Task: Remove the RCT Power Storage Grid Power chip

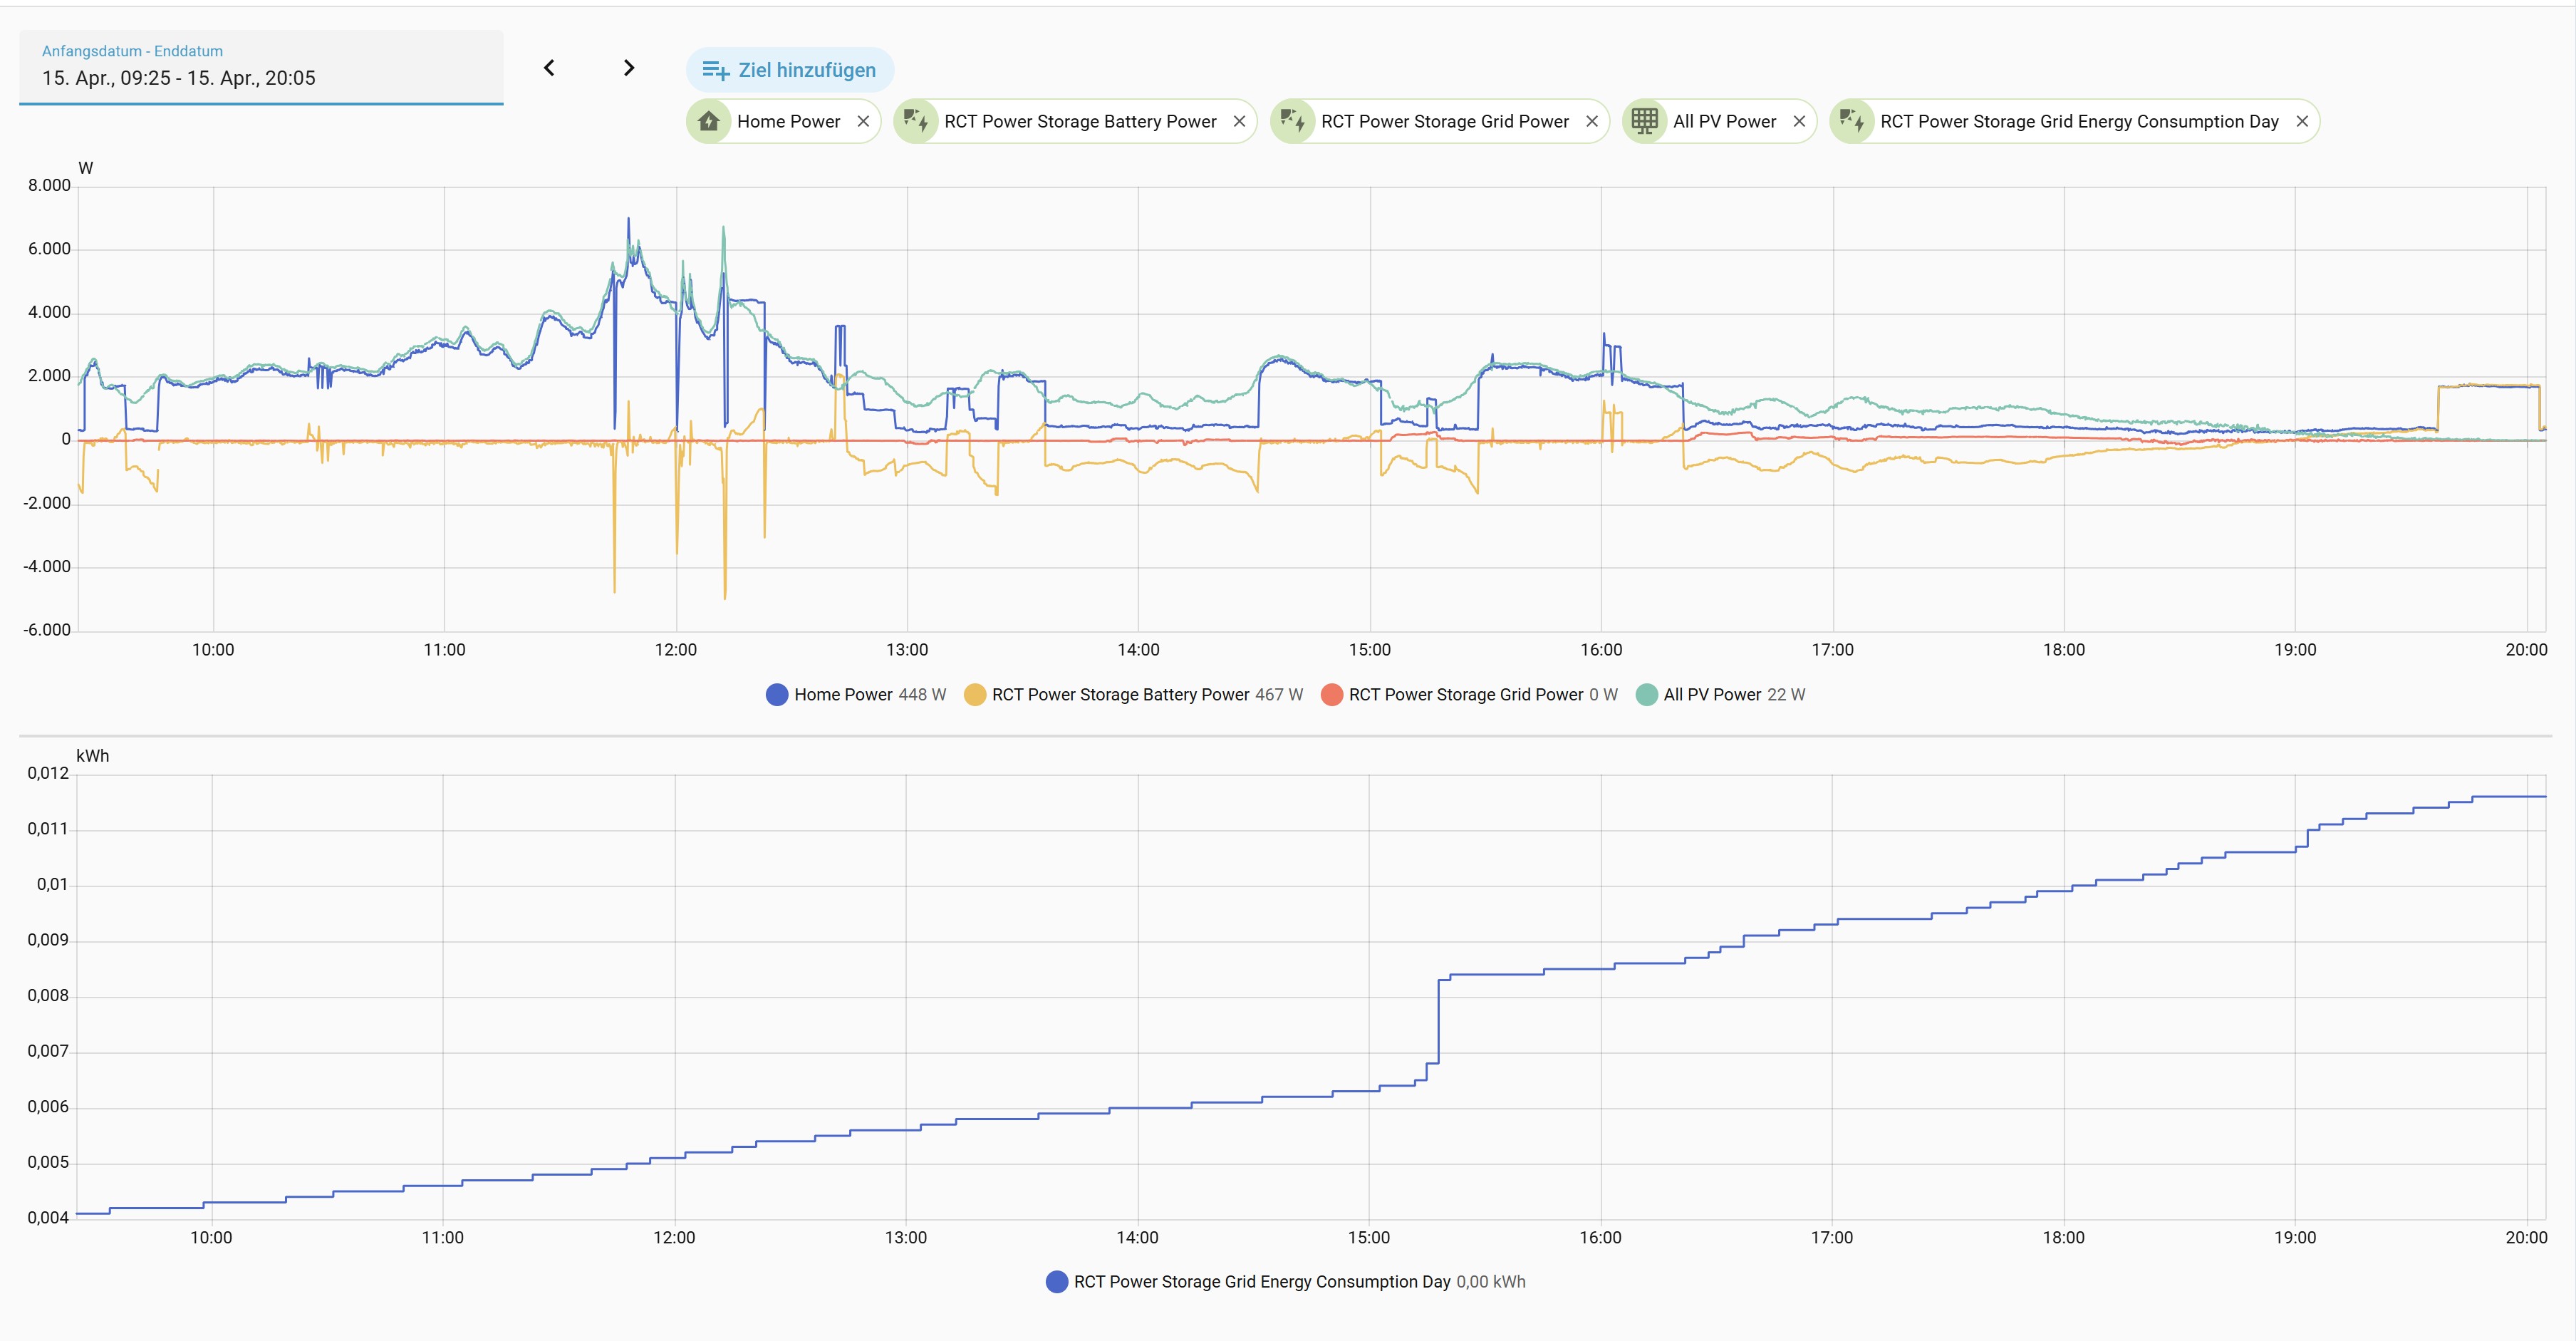Action: click(x=1592, y=122)
